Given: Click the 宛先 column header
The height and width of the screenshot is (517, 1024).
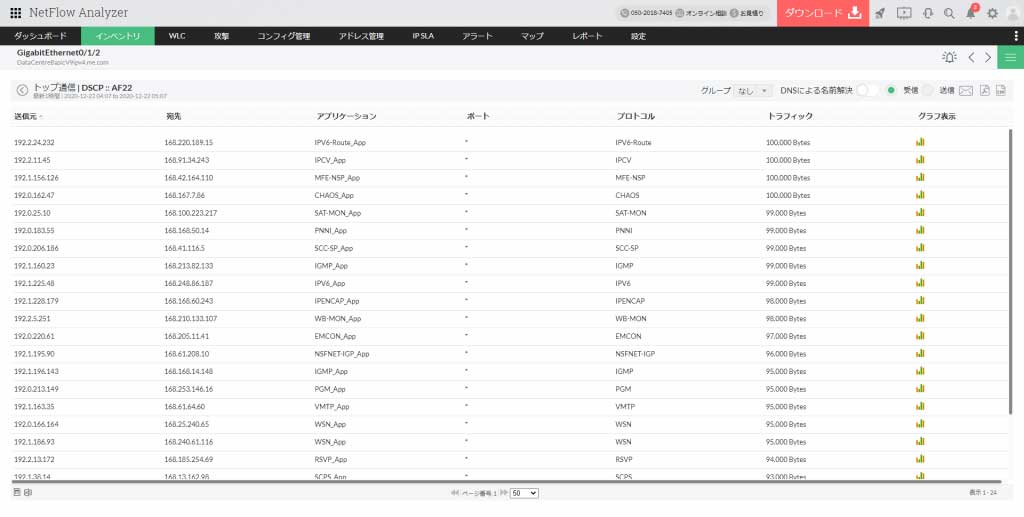Looking at the screenshot, I should coord(173,116).
